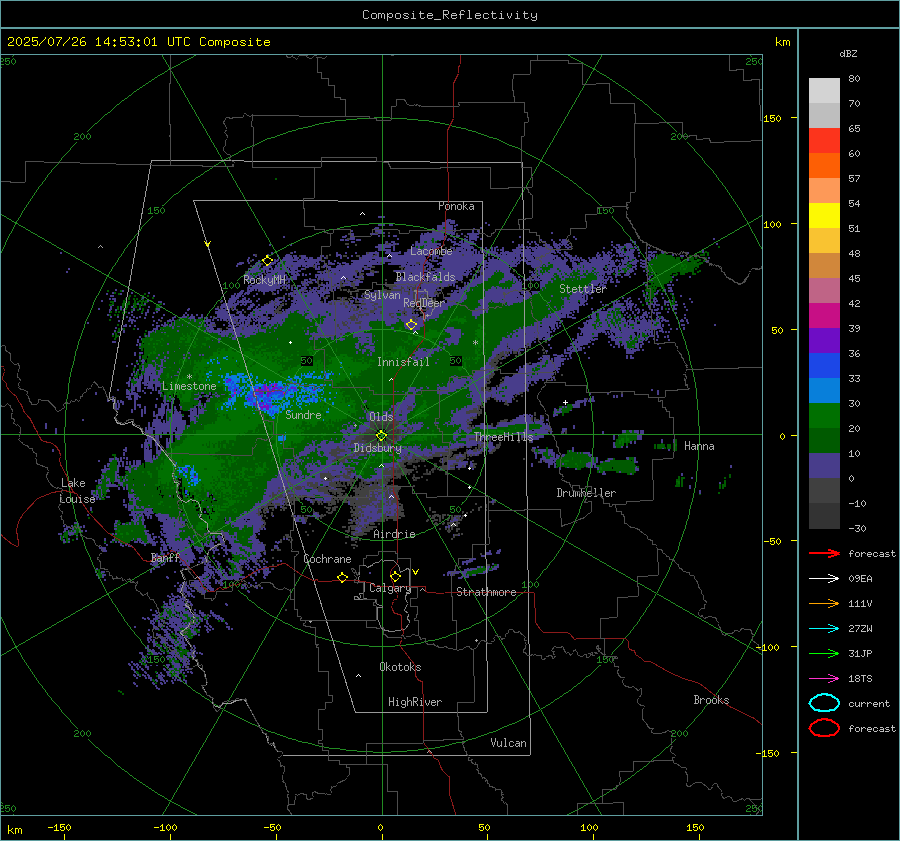Click the Brooks city label
Screen dimensions: 900x841
[x=711, y=700]
